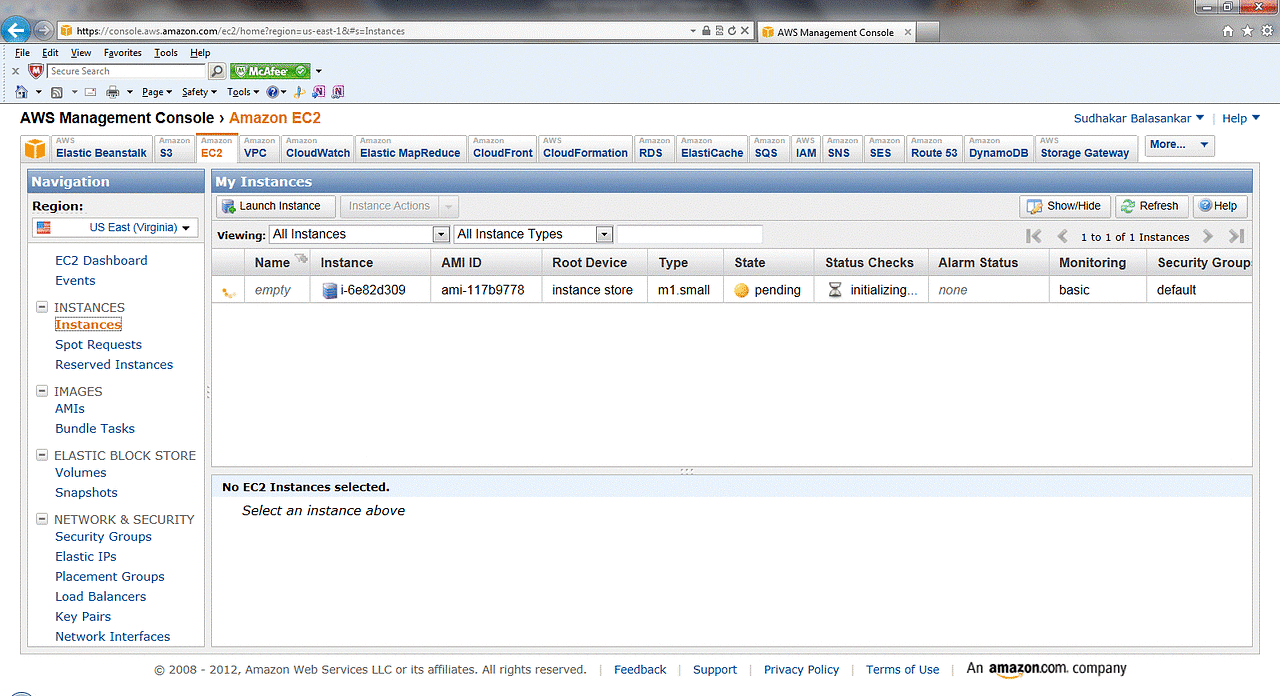
Task: Click the stop loading X in address bar
Action: tap(747, 31)
